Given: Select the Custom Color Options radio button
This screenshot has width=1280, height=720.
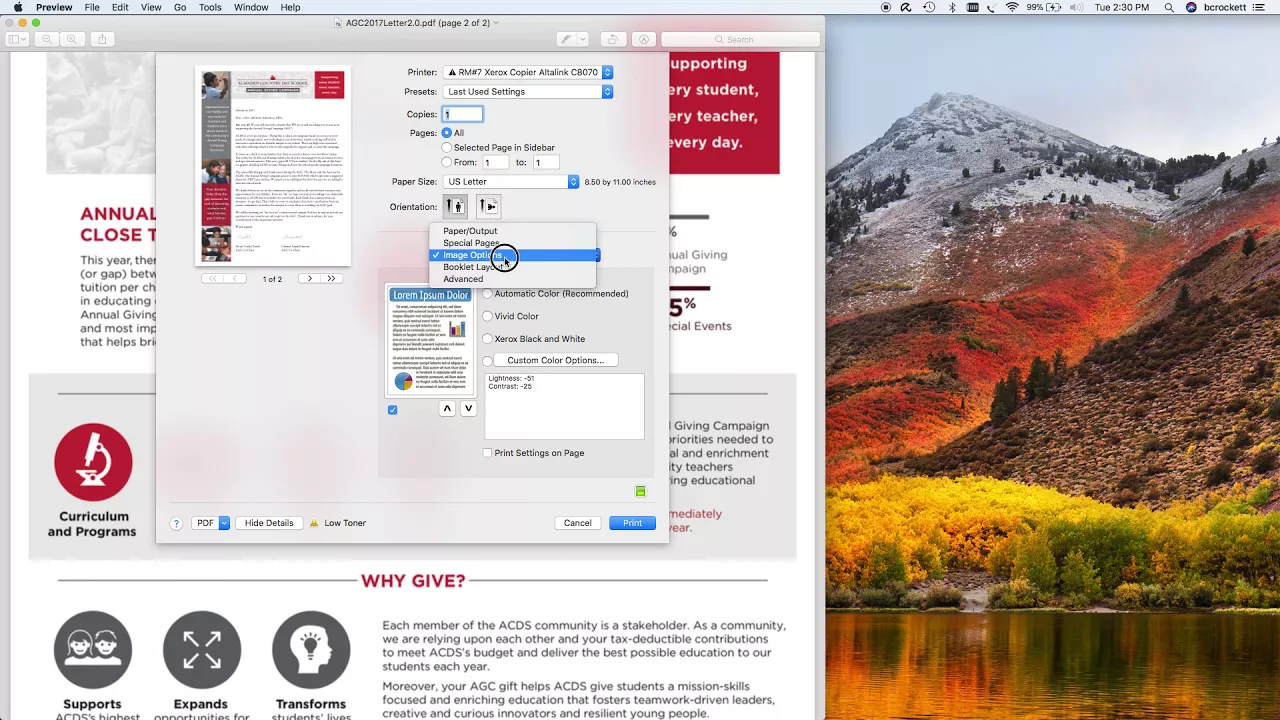Looking at the screenshot, I should point(488,361).
